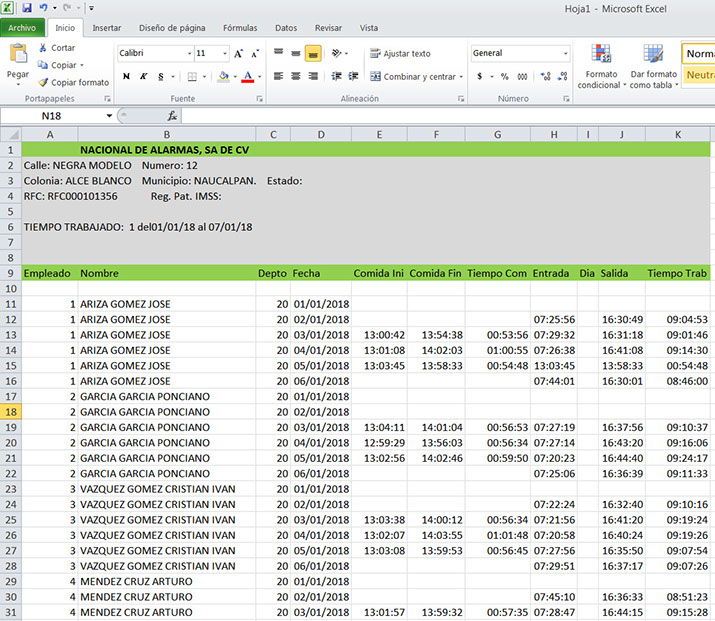The width and height of the screenshot is (715, 621).
Task: Switch to the Insertar tab
Action: point(106,28)
